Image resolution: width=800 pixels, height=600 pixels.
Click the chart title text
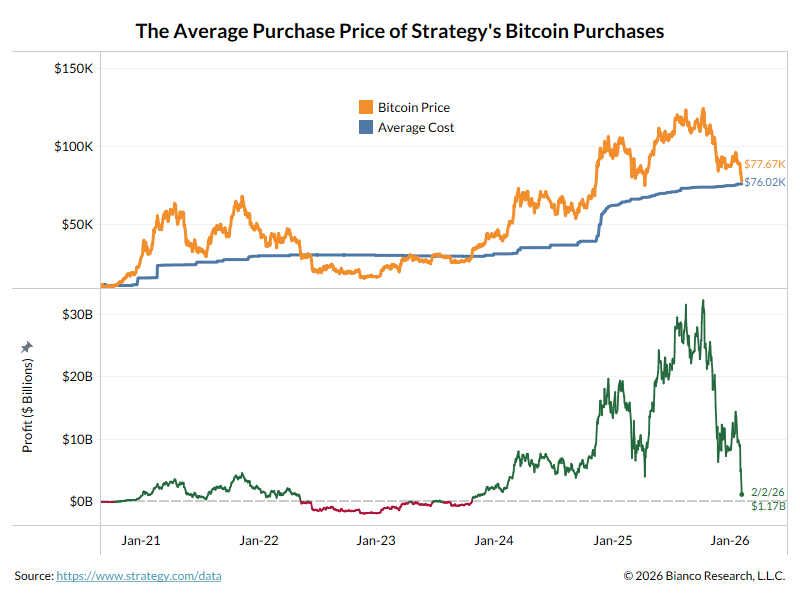click(x=399, y=31)
